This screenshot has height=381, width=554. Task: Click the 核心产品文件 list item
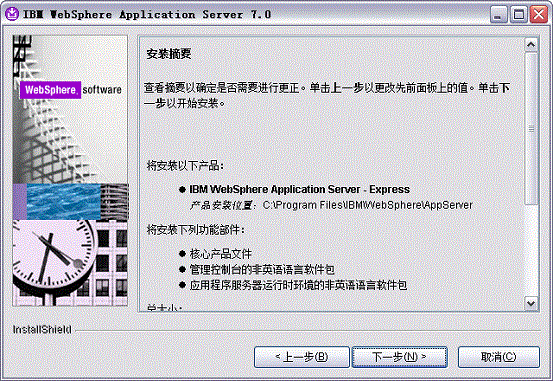[220, 254]
